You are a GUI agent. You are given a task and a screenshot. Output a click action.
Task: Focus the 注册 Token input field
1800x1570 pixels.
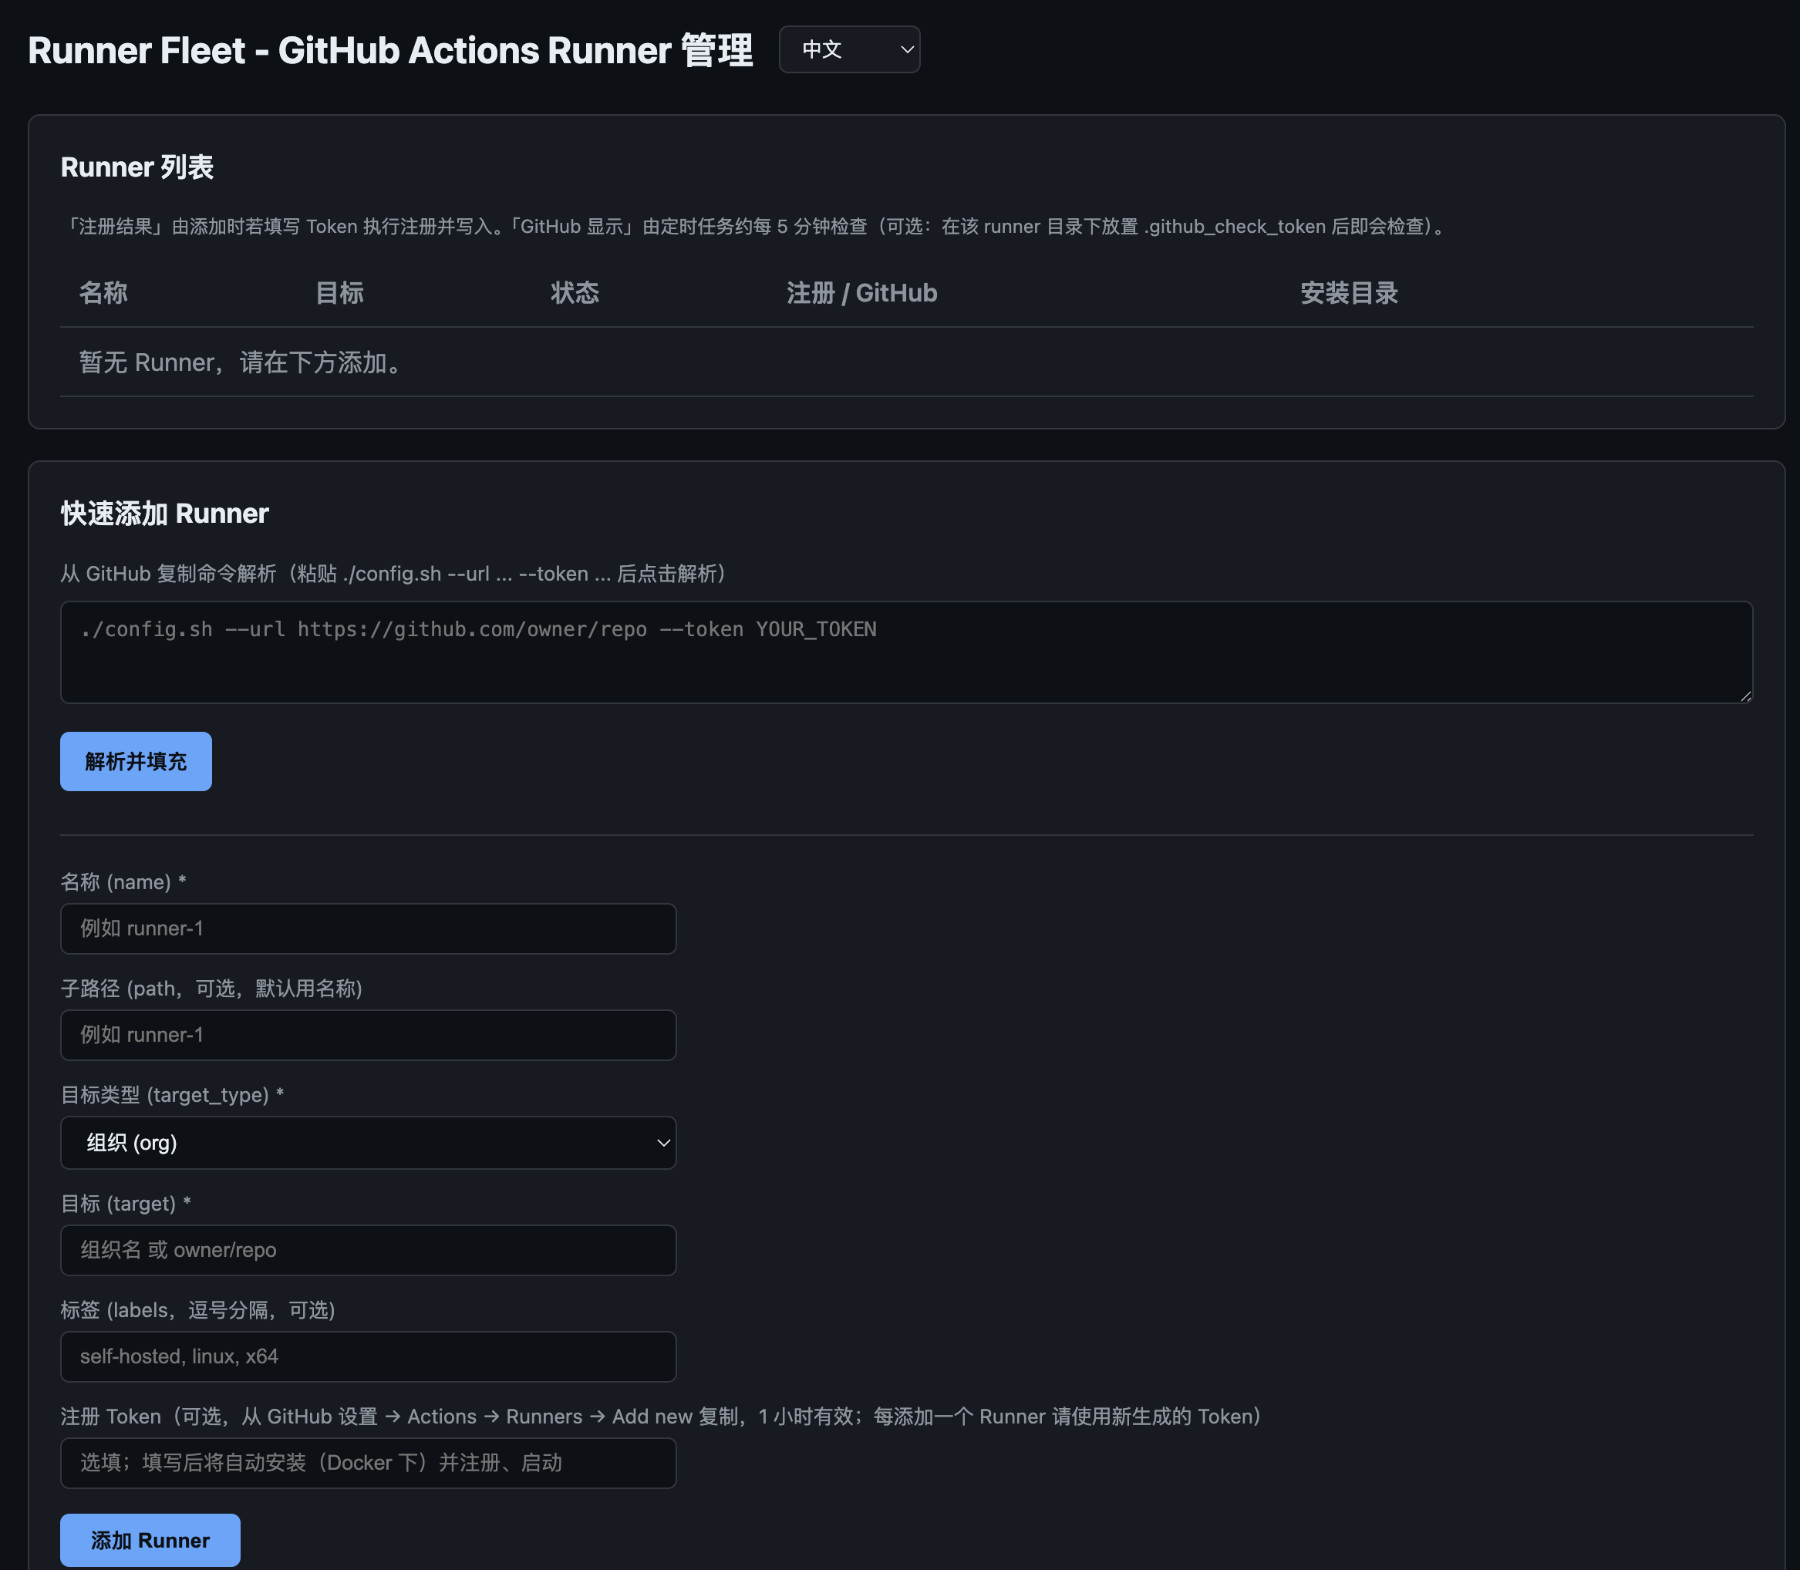(368, 1463)
